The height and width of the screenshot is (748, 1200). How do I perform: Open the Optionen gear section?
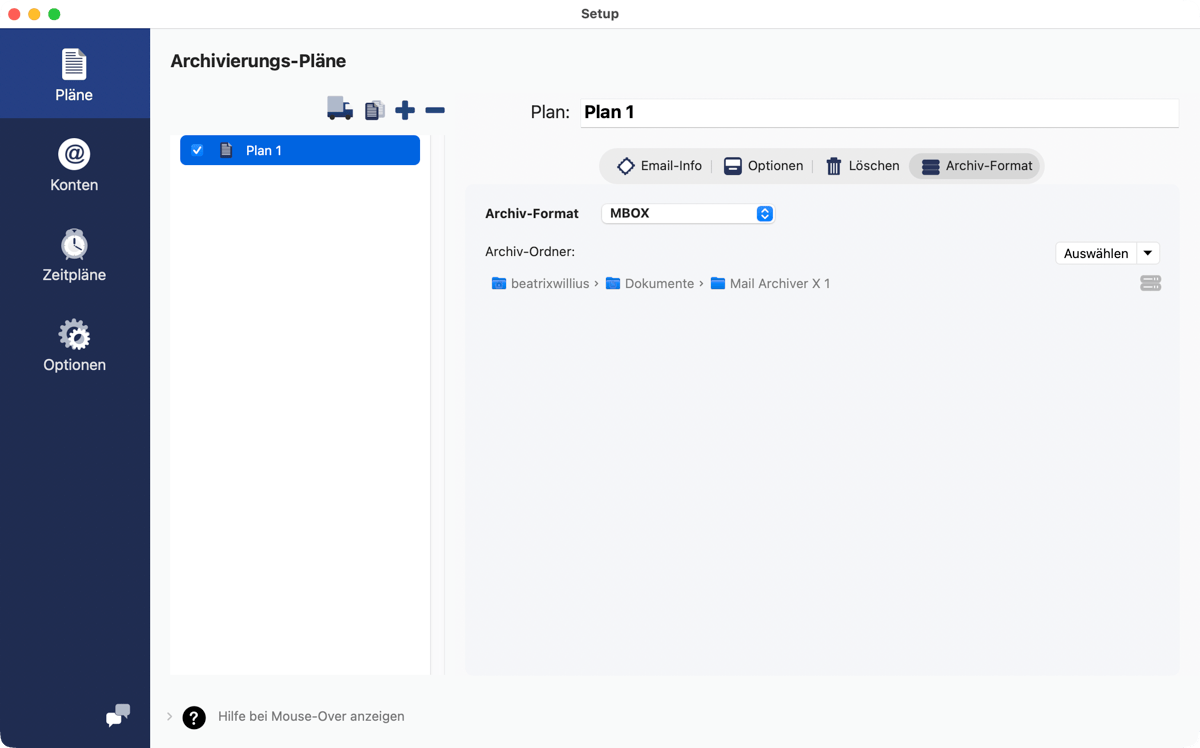tap(74, 345)
